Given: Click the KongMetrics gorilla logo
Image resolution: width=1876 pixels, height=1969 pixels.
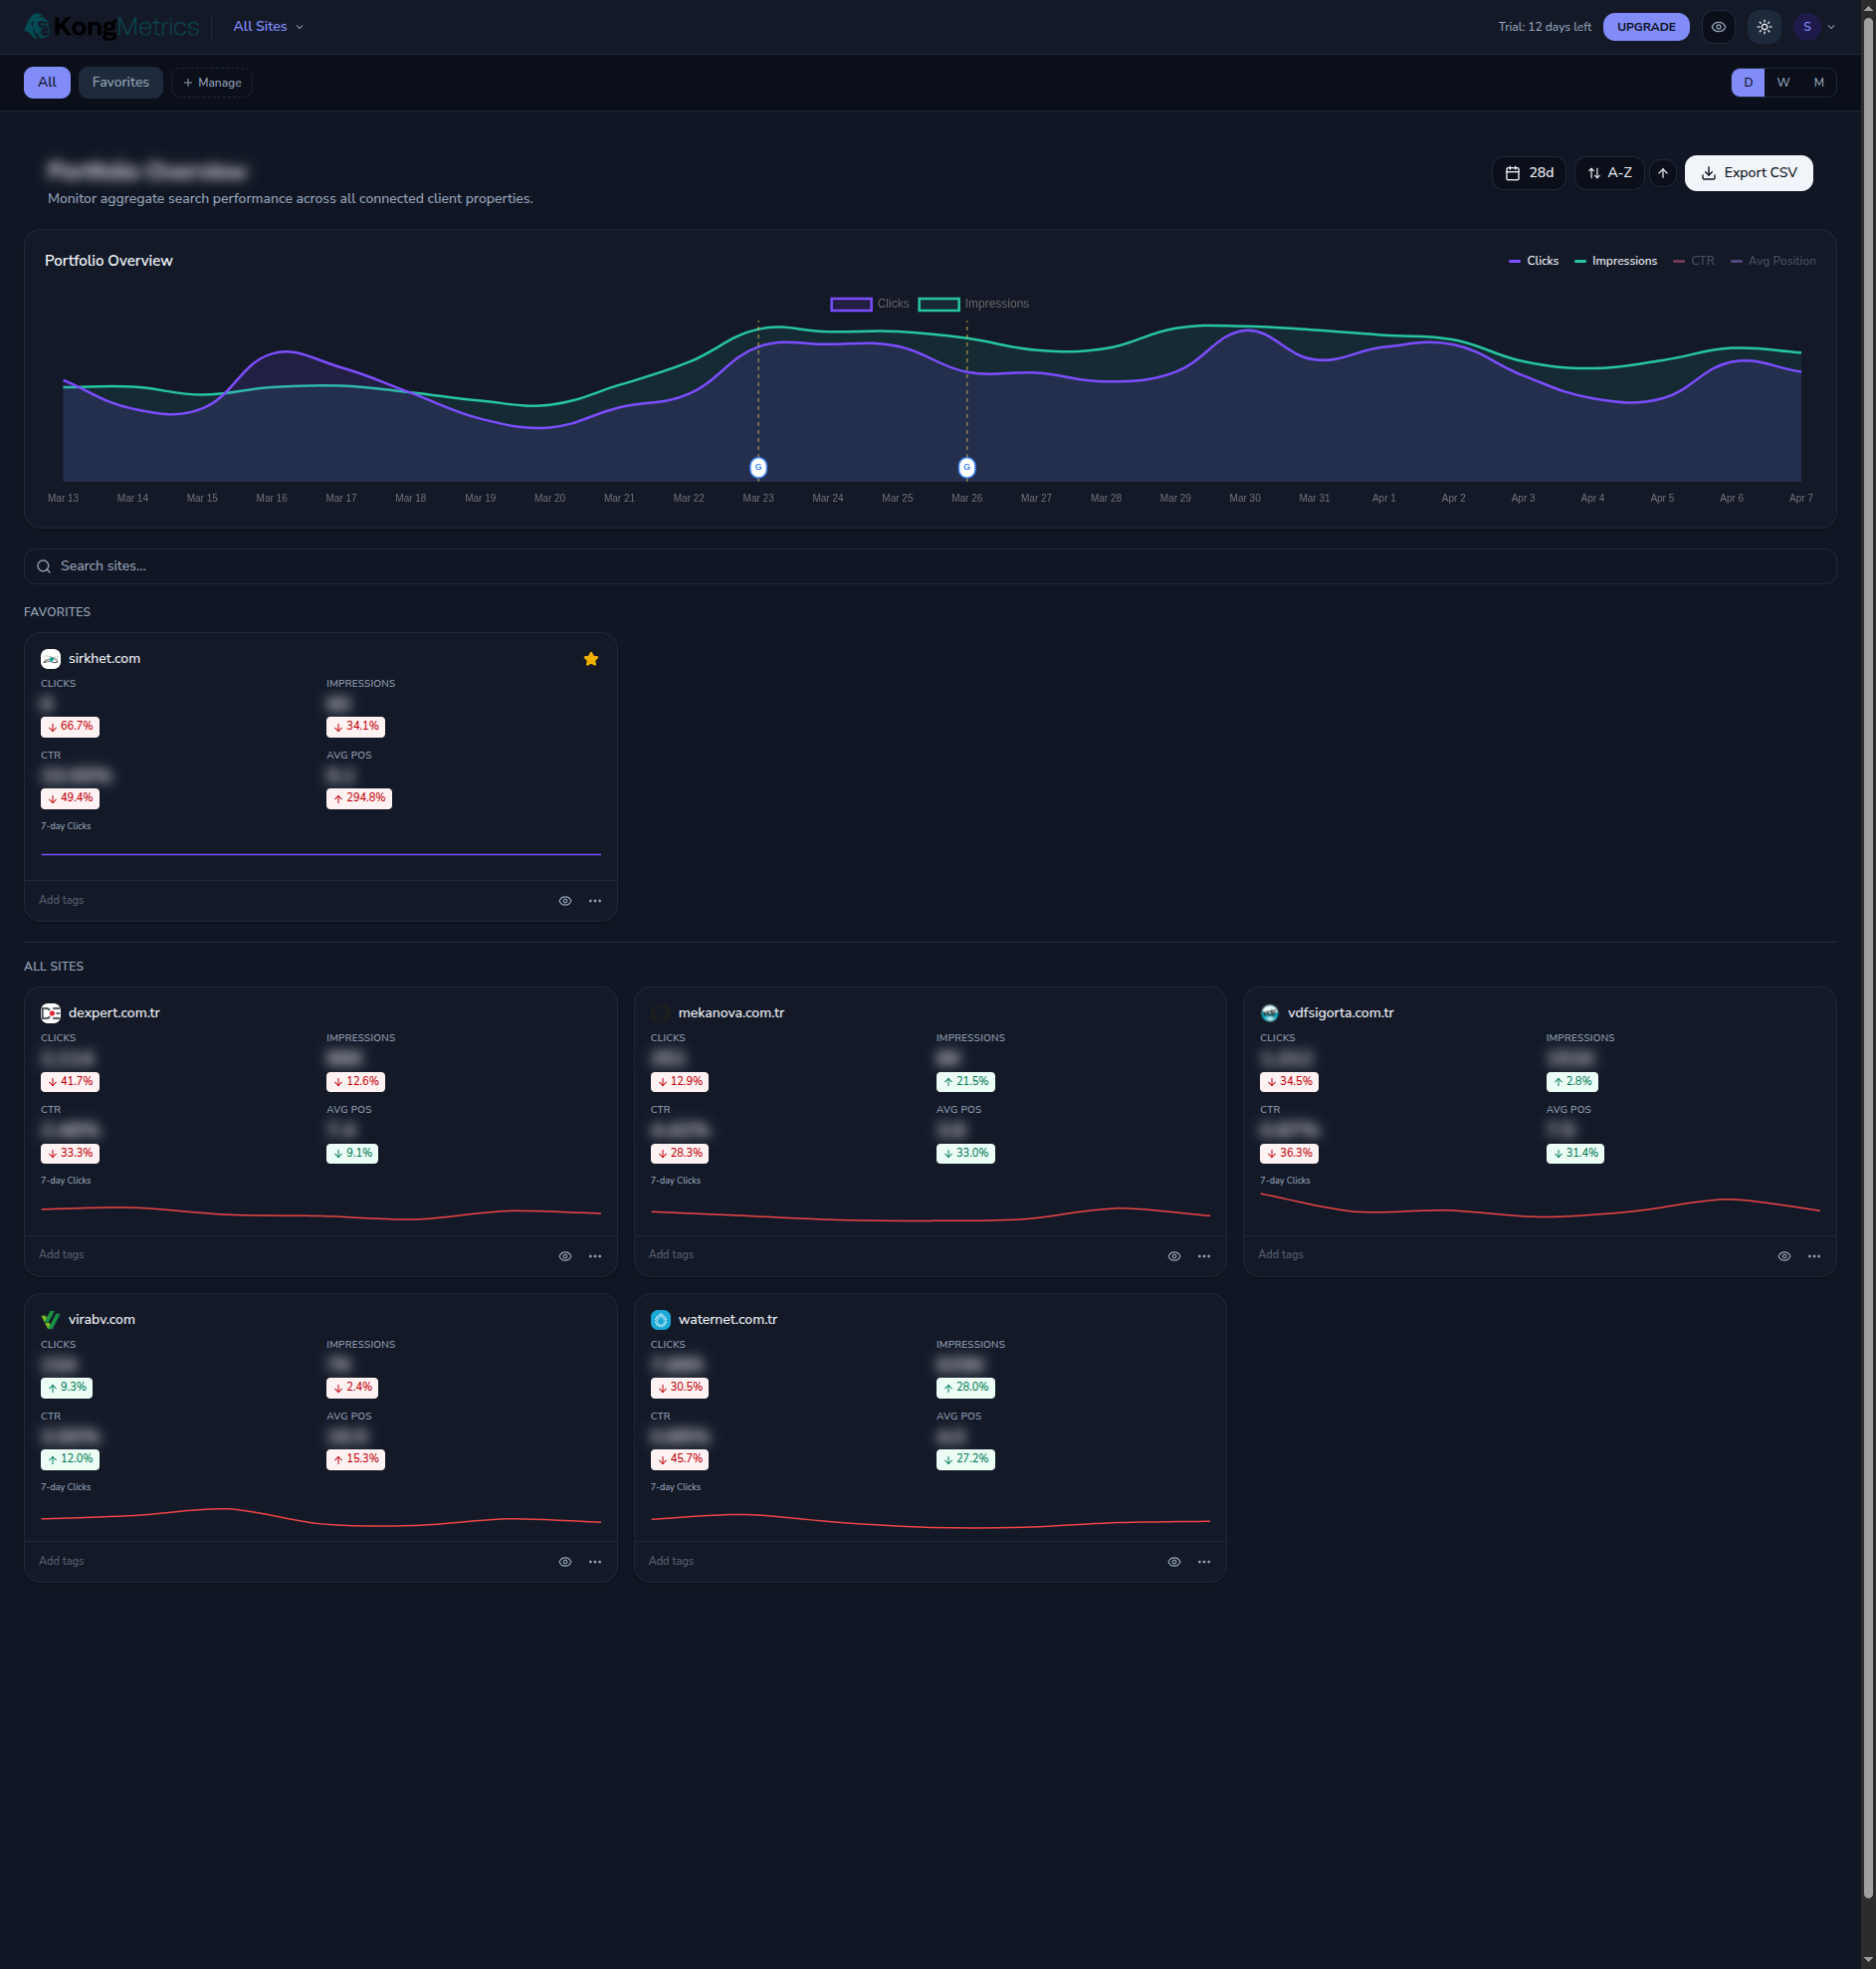Looking at the screenshot, I should click(x=38, y=26).
